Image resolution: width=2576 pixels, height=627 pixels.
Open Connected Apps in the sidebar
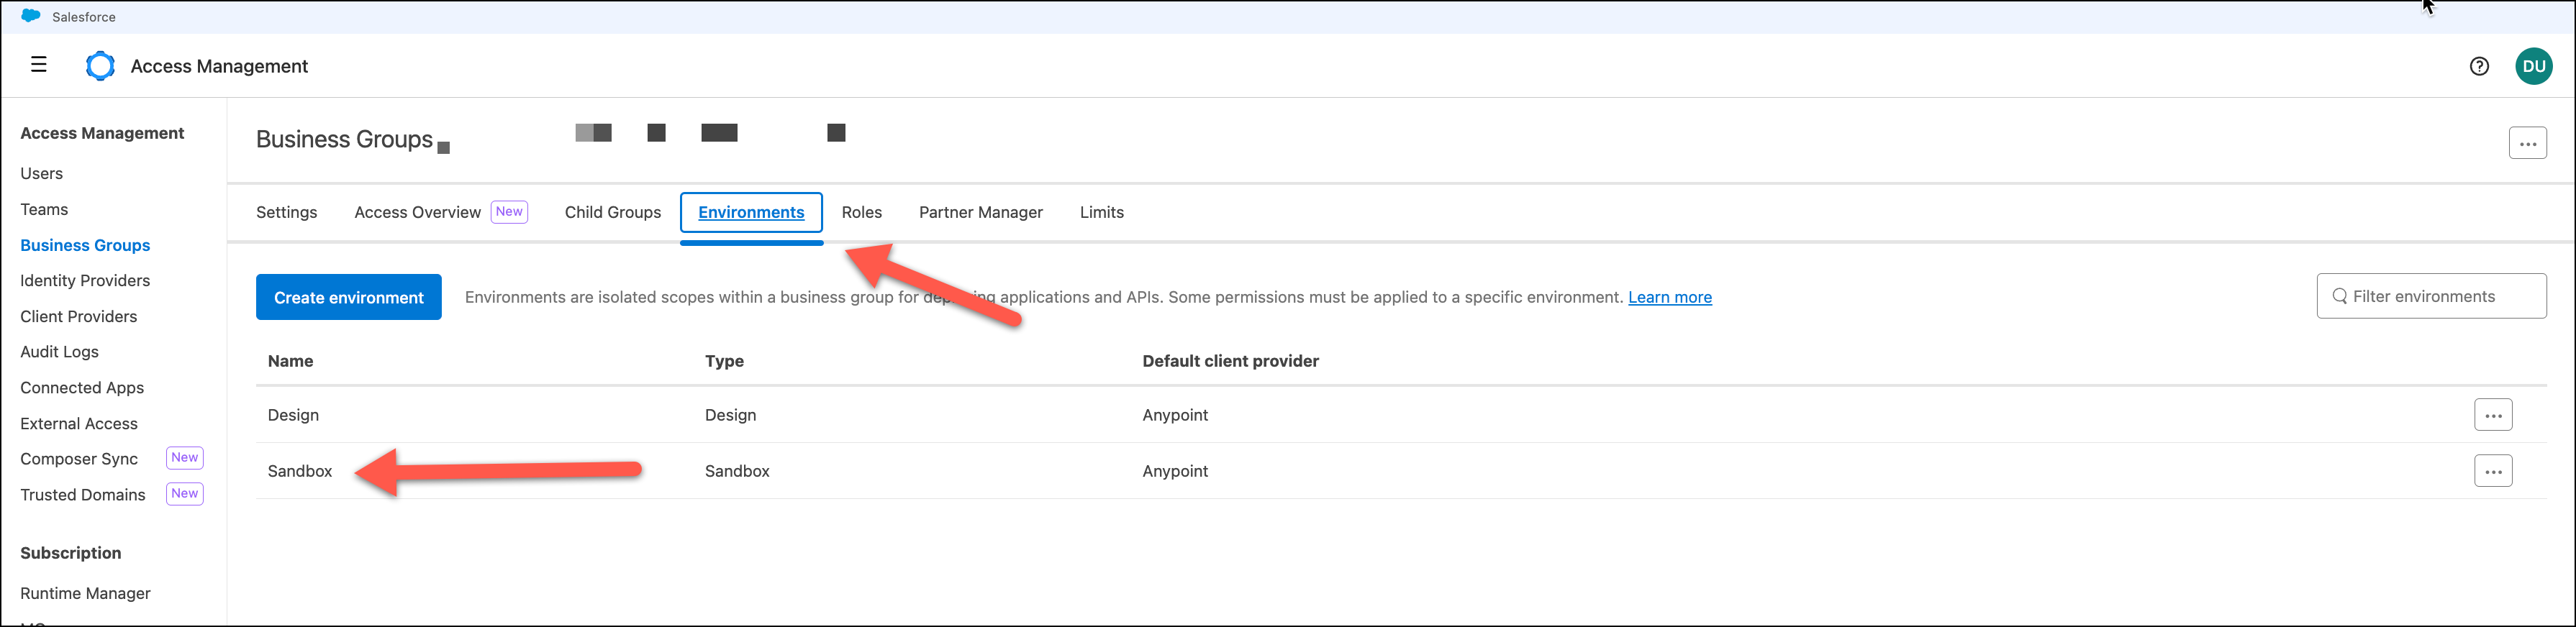click(x=82, y=387)
